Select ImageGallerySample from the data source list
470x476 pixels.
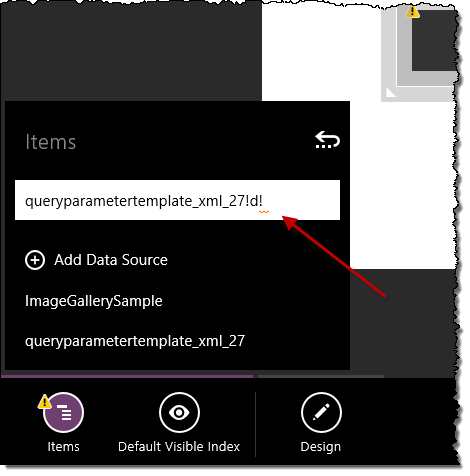pyautogui.click(x=94, y=301)
